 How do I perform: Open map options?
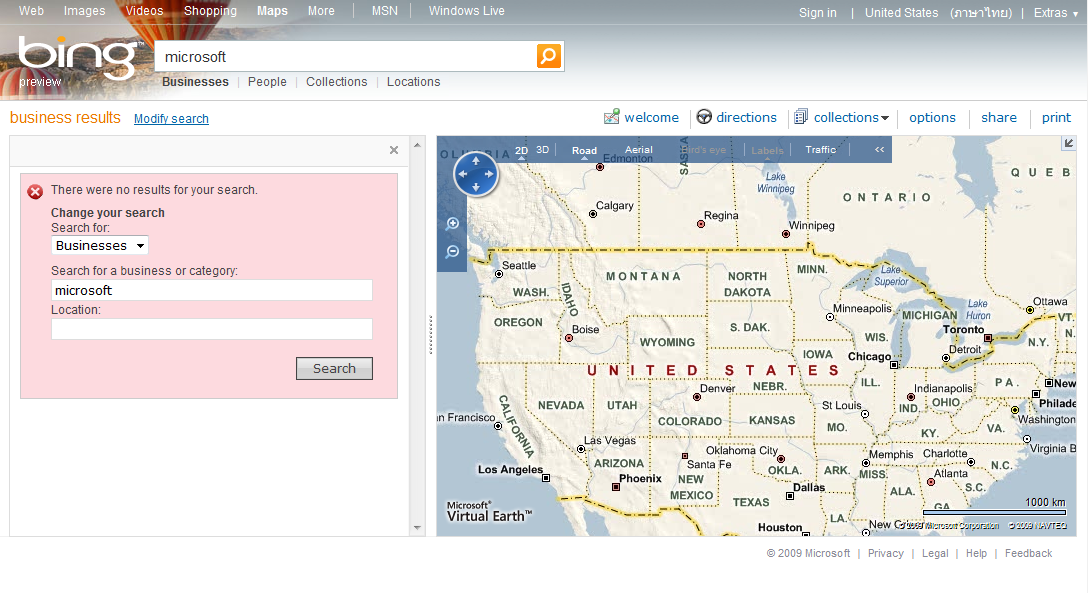933,118
